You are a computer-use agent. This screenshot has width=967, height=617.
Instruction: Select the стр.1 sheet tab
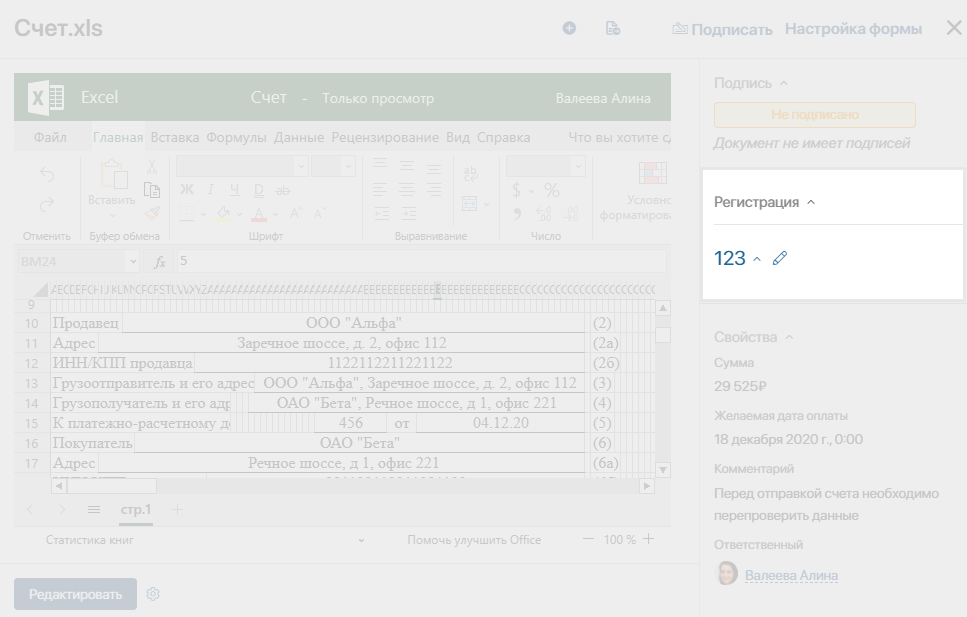click(136, 510)
